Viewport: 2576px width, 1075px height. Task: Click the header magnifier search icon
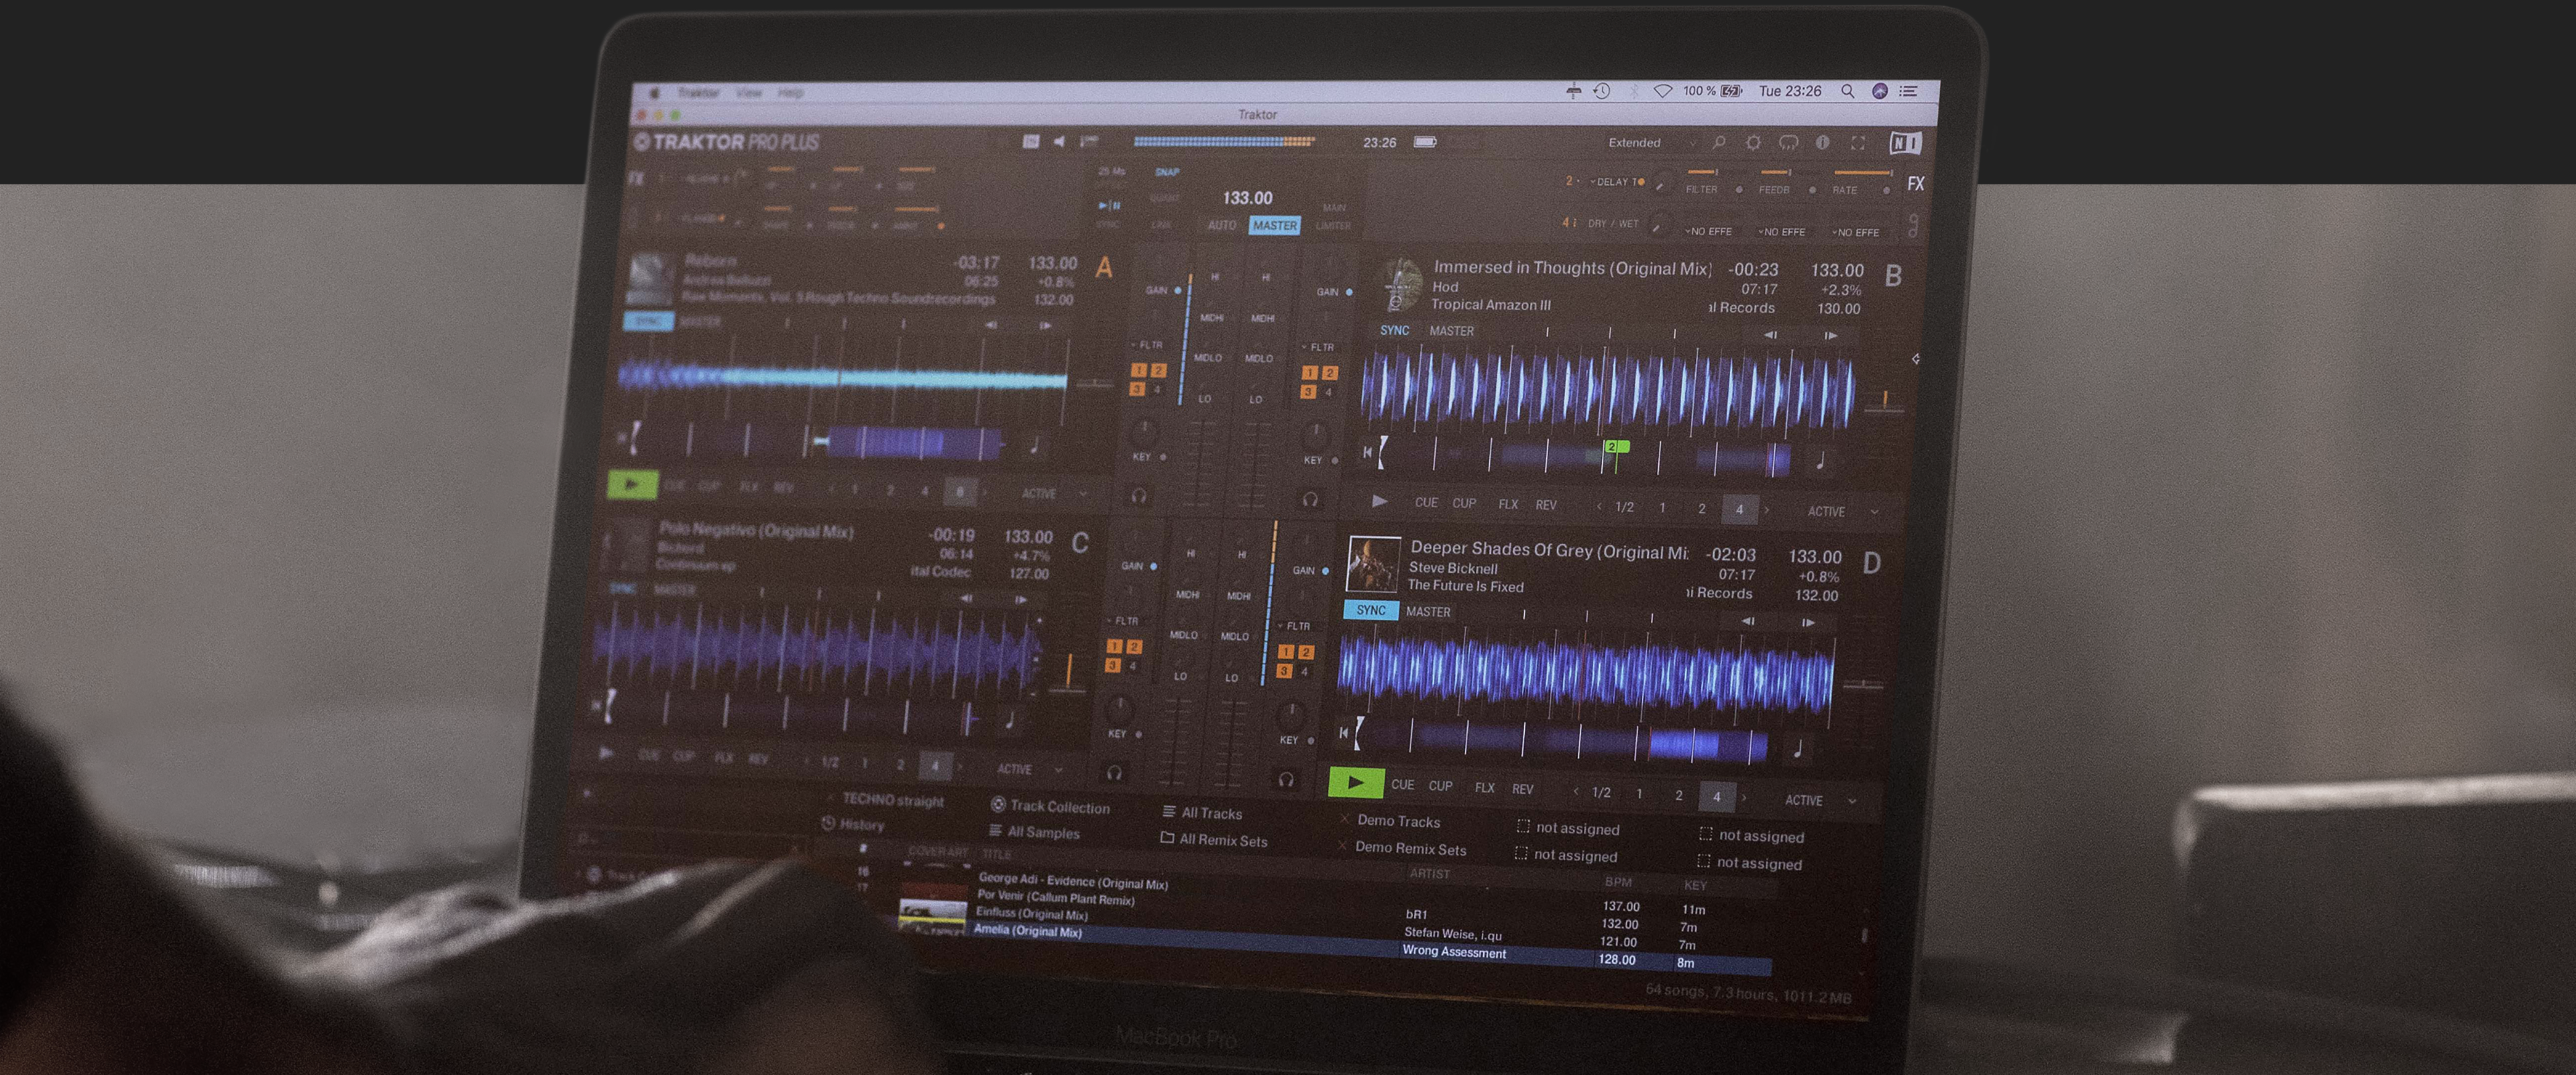pos(1719,143)
